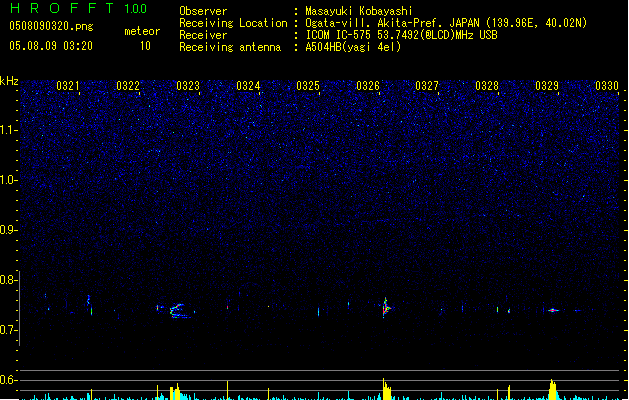Click the kHz axis unit label

[9, 81]
